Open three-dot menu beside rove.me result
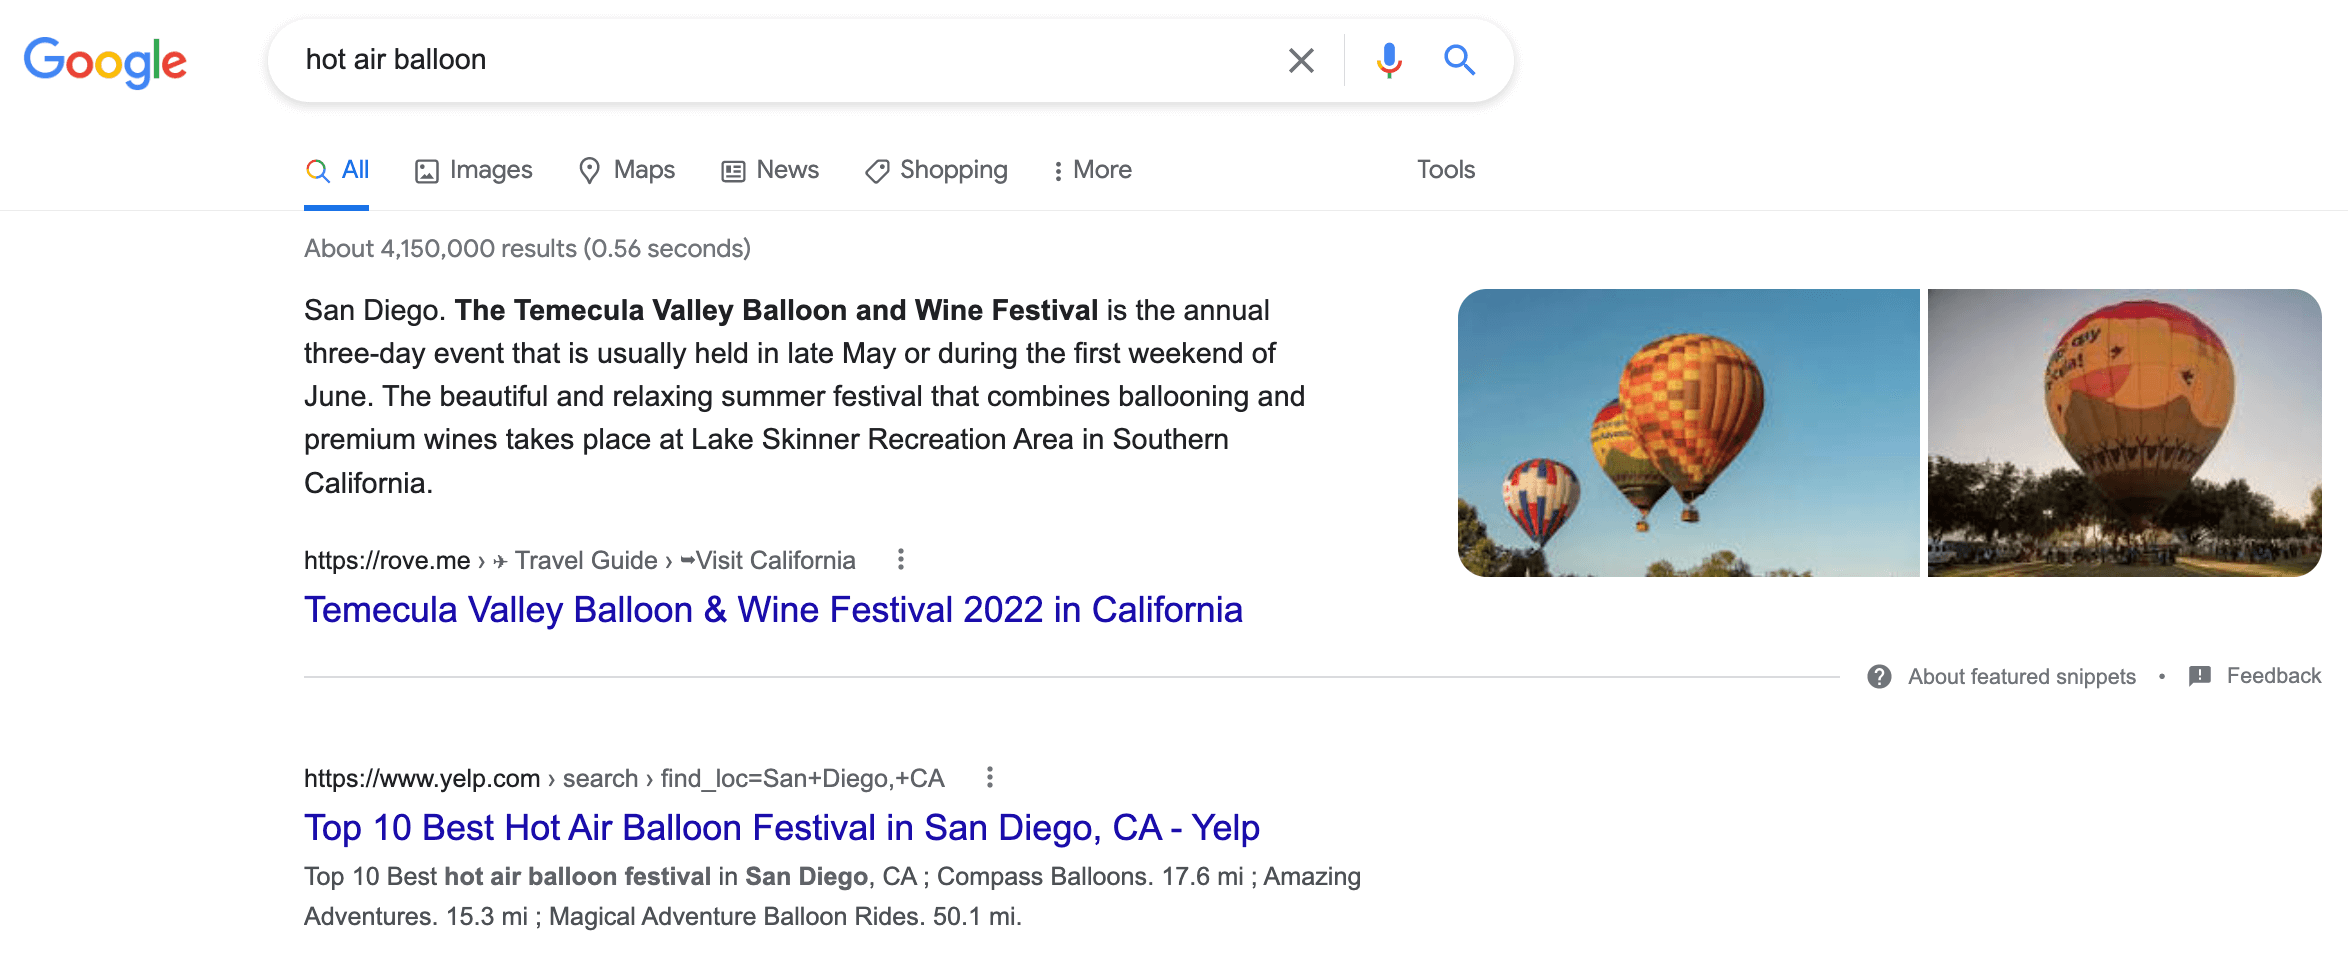 point(901,560)
